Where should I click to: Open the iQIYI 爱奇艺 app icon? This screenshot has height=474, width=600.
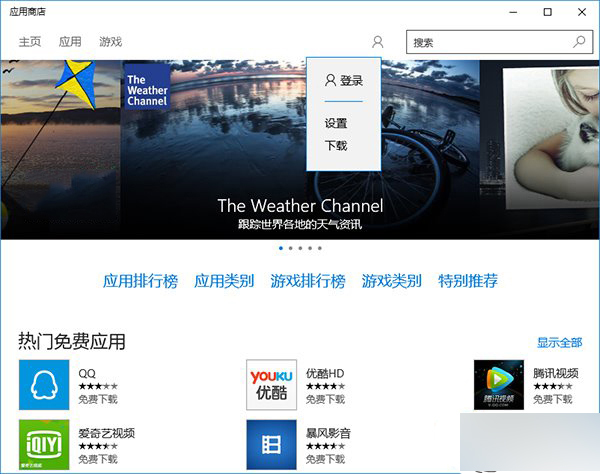[44, 445]
